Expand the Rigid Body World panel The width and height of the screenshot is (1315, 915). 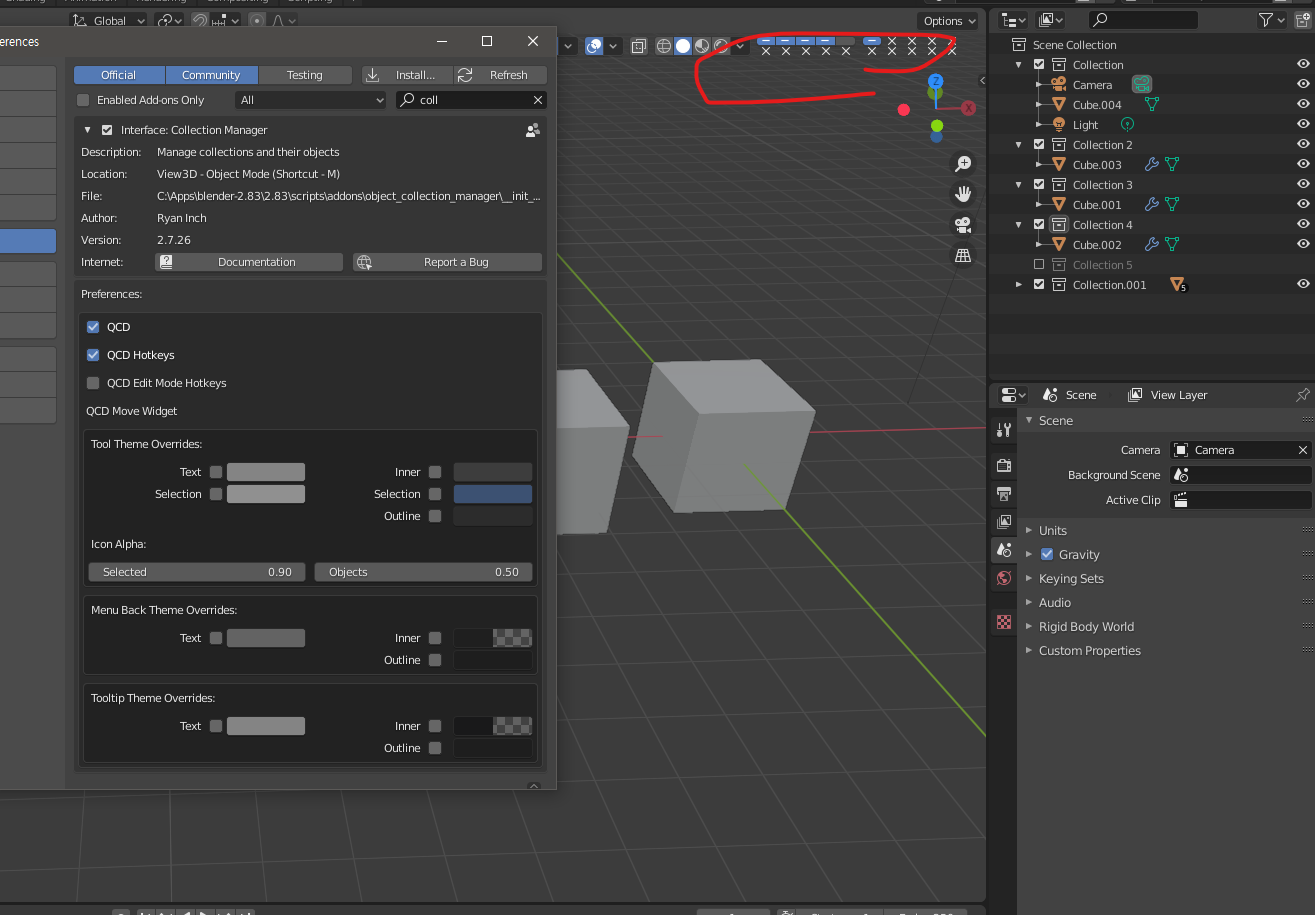[x=1029, y=626]
